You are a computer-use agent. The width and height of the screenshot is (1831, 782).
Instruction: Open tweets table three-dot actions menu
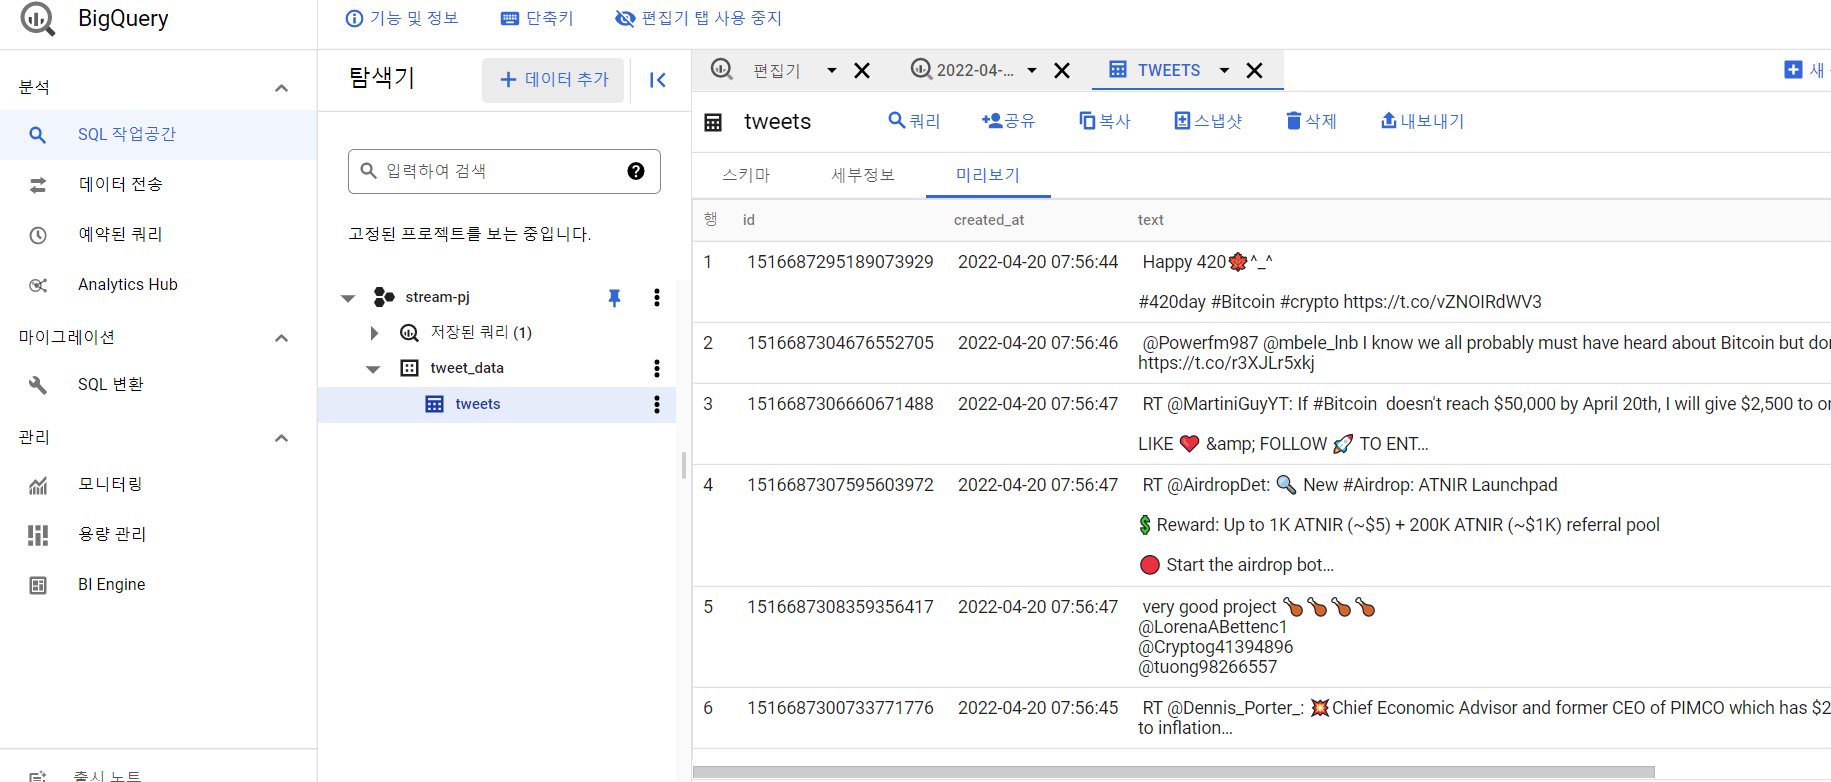click(x=657, y=404)
